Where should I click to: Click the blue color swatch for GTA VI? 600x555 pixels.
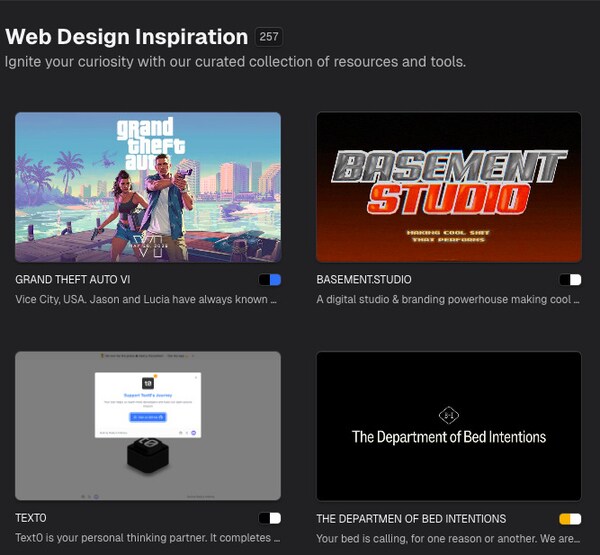(x=270, y=280)
